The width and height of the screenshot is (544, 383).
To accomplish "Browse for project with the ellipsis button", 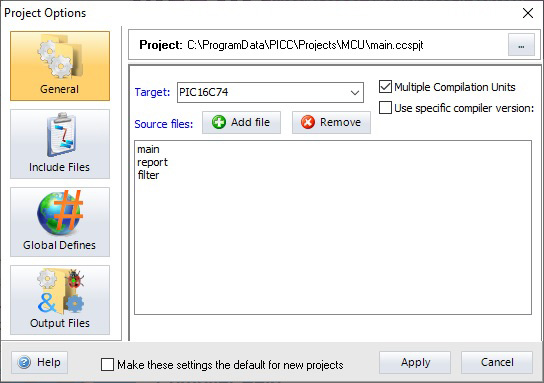I will click(x=521, y=45).
